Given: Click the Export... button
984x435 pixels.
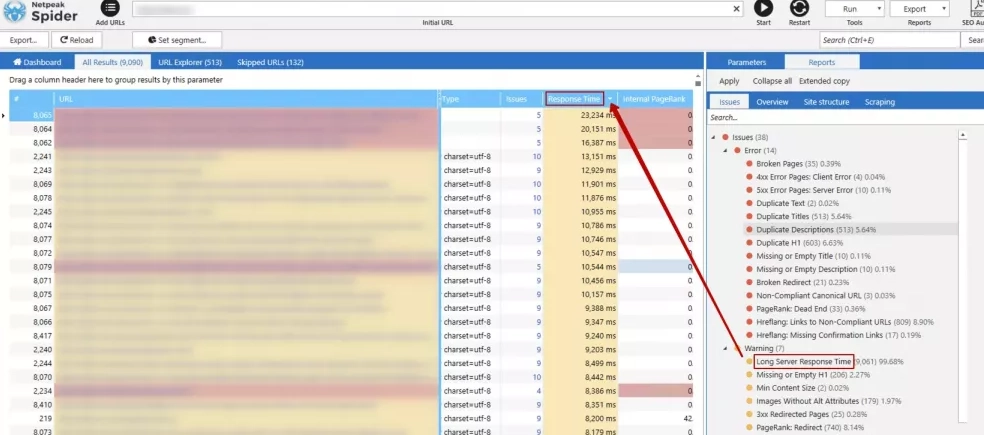Looking at the screenshot, I should point(24,40).
